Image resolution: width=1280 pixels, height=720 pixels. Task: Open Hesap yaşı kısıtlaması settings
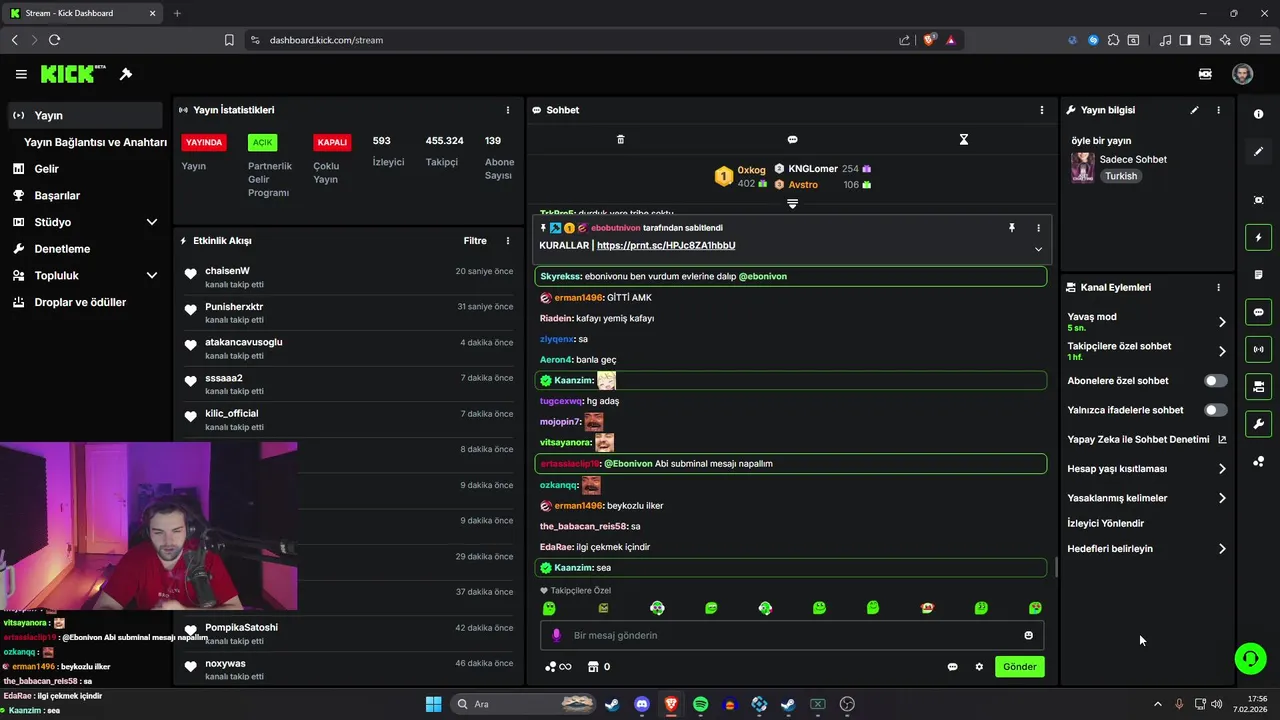point(1147,469)
